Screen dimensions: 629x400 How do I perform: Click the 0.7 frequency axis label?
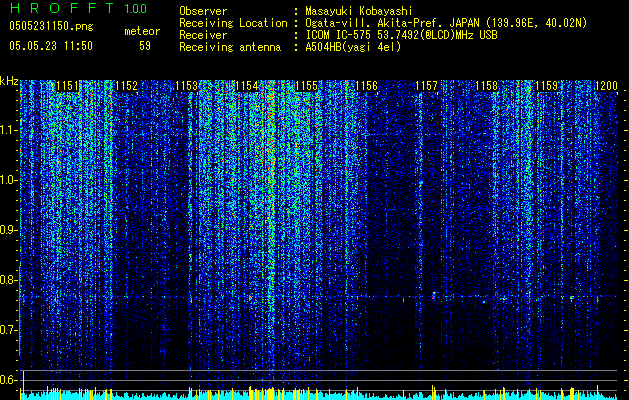(9, 330)
